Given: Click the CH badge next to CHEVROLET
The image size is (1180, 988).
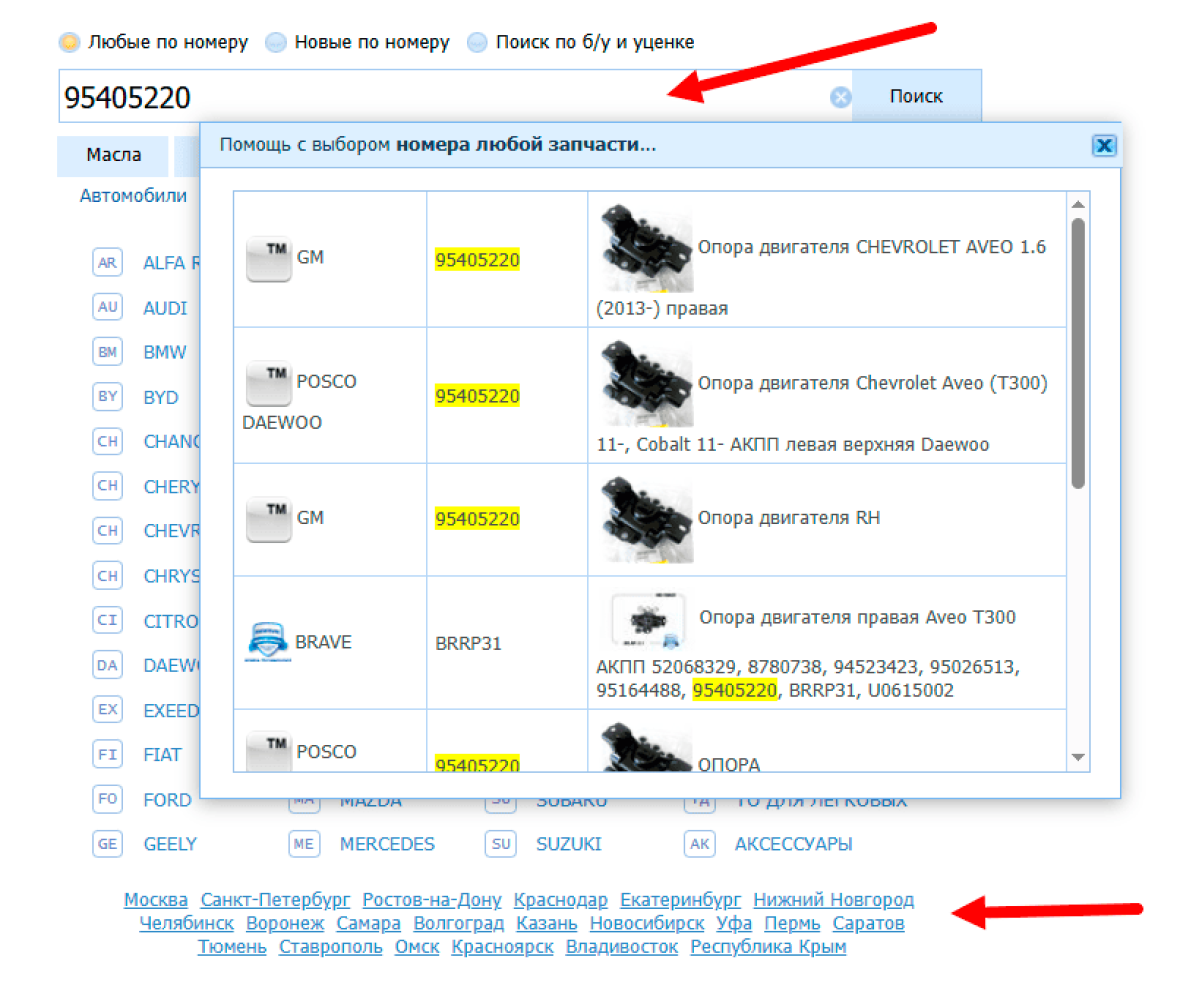Looking at the screenshot, I should [x=108, y=530].
